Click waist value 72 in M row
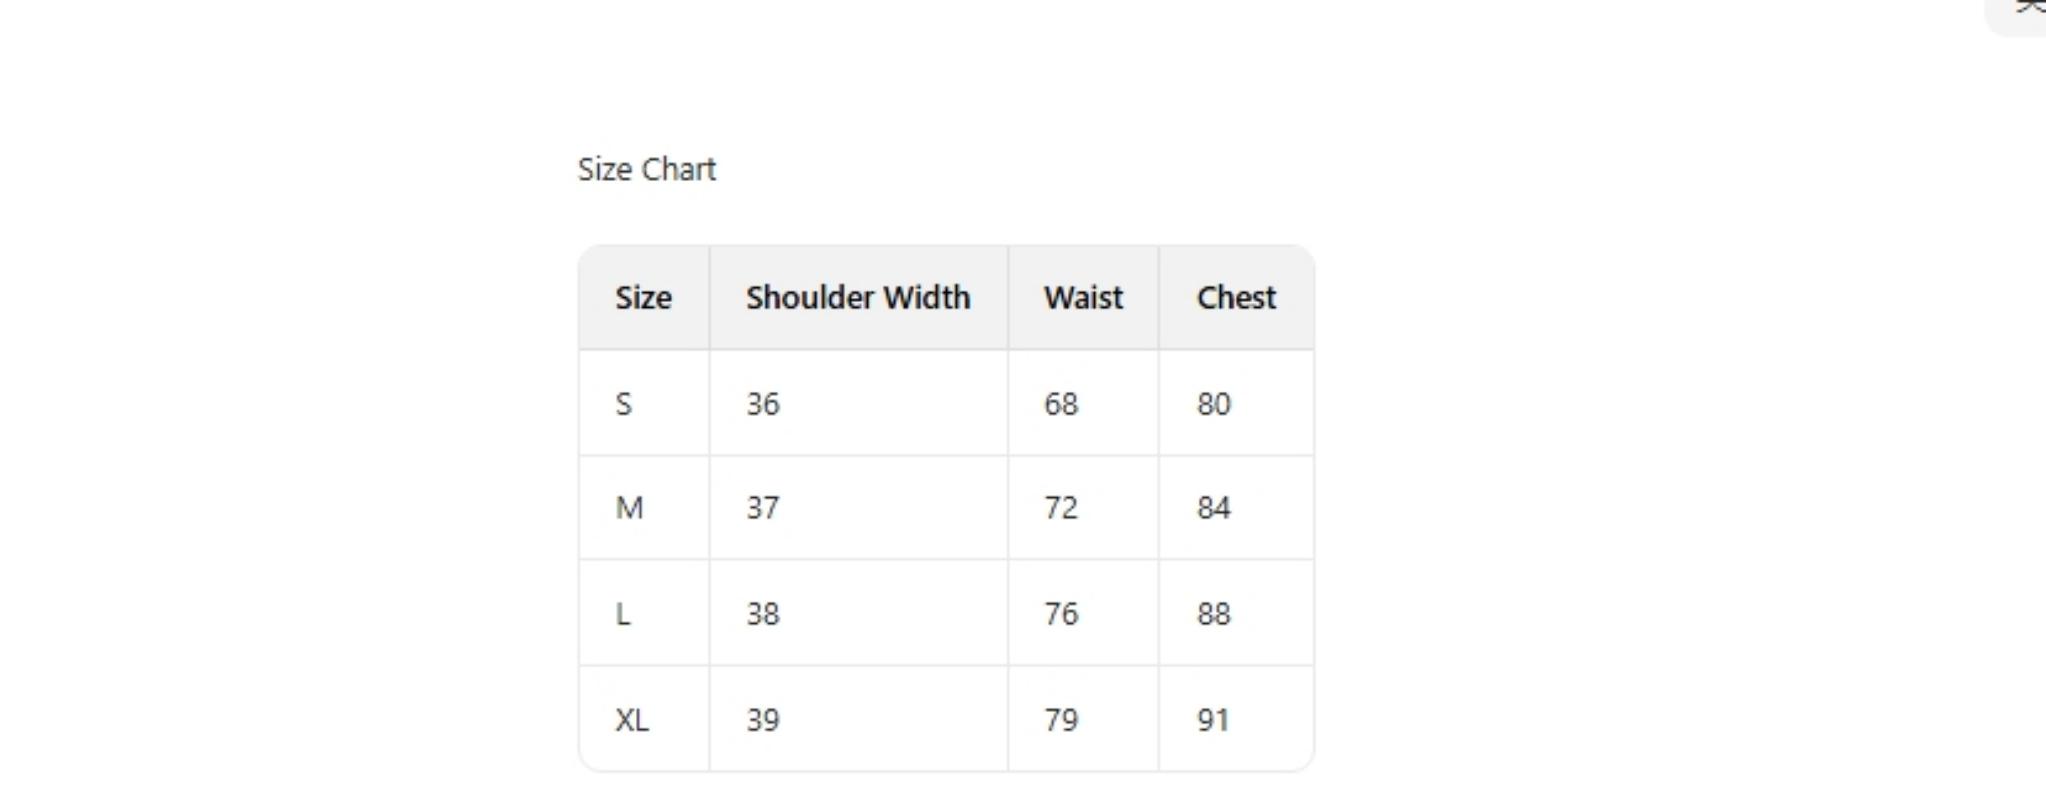Screen dimensions: 2046x800 tap(1061, 508)
